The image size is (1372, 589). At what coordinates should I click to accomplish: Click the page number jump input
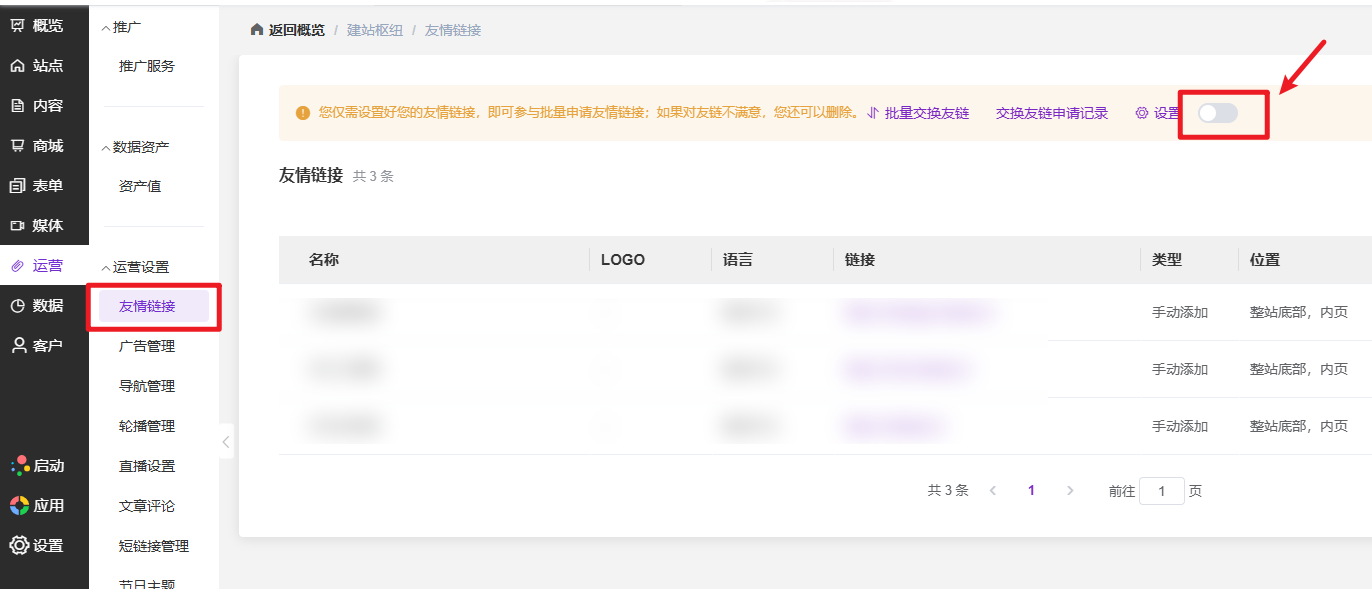coord(1162,491)
